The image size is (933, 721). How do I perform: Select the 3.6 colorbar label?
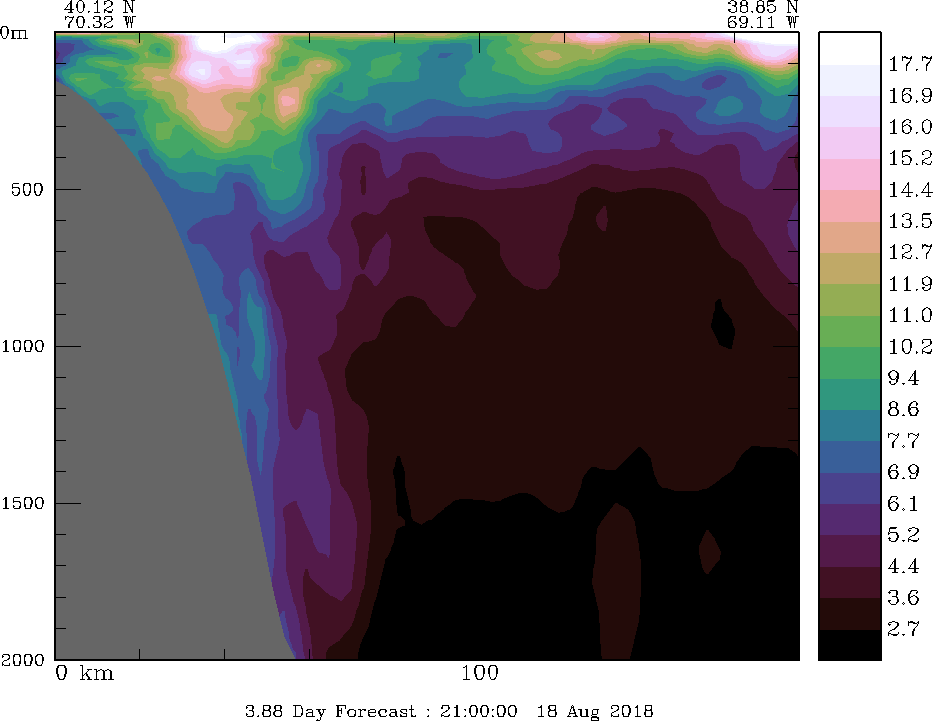pos(903,598)
